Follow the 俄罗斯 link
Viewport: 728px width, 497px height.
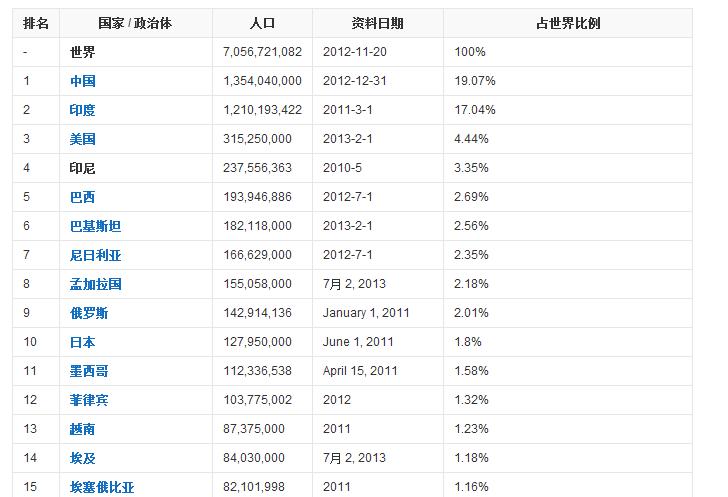(x=89, y=313)
